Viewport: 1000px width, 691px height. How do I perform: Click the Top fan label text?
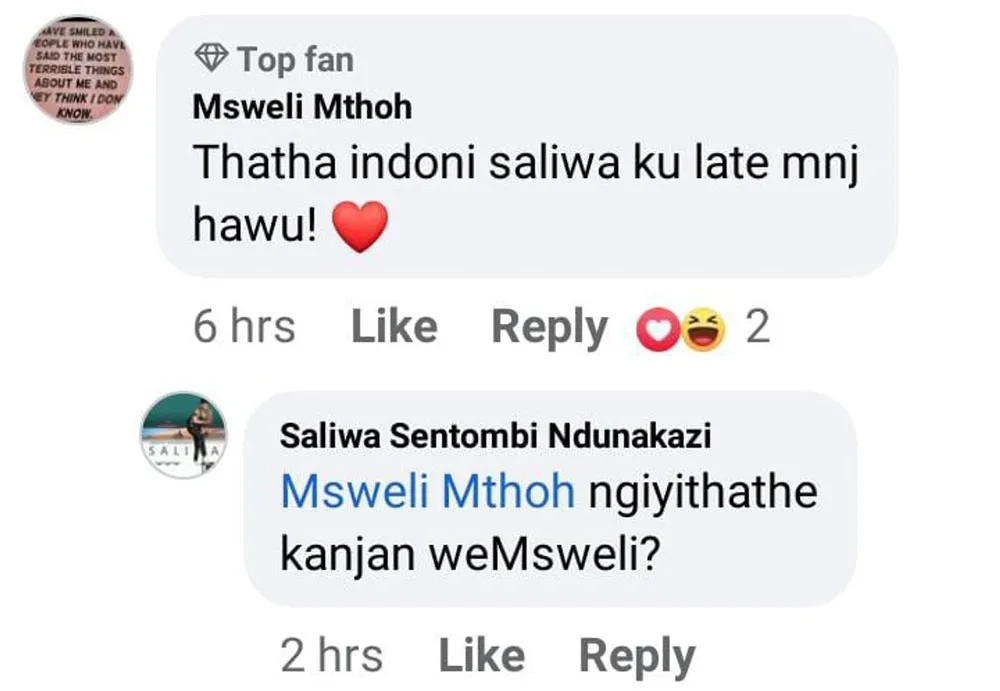tap(295, 59)
